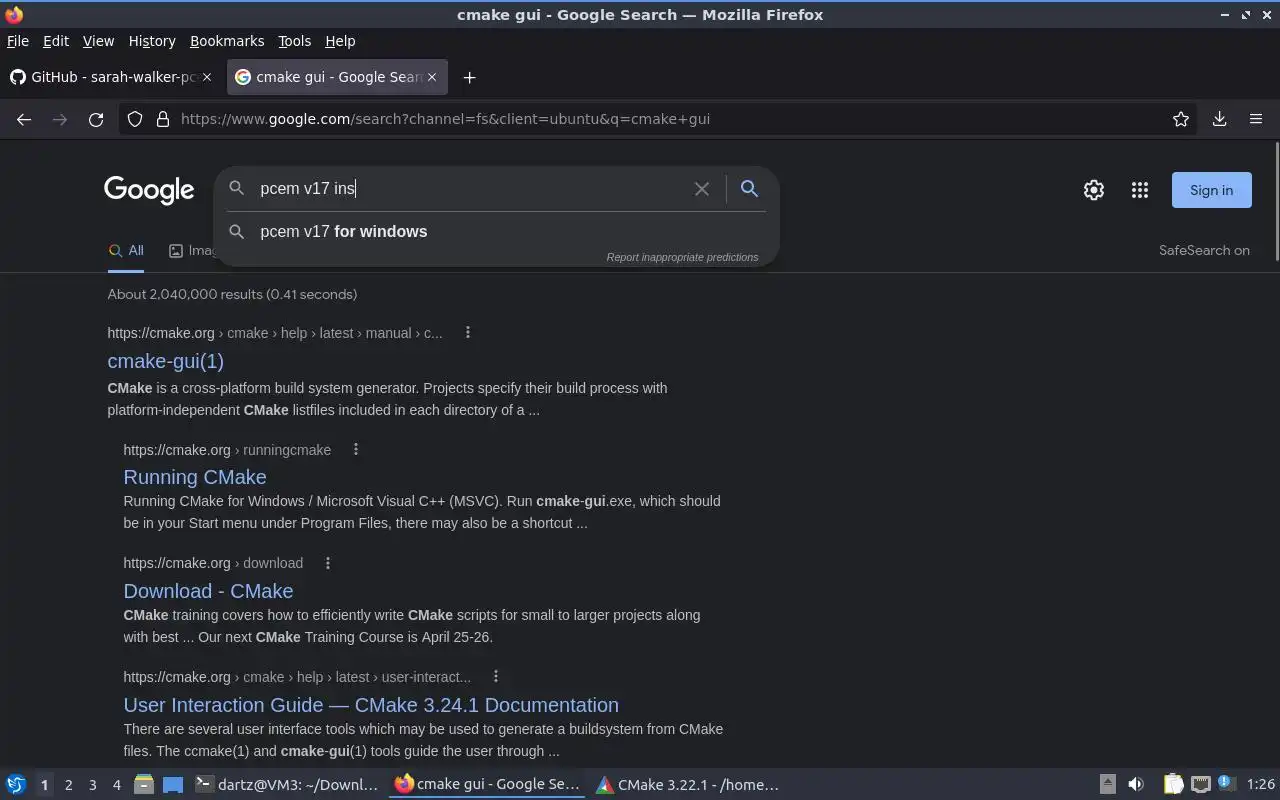Image resolution: width=1280 pixels, height=800 pixels.
Task: Click the Sign in button
Action: tap(1211, 190)
